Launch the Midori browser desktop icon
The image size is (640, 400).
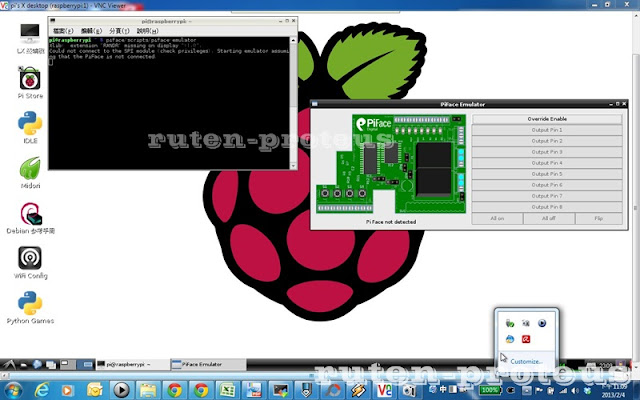coord(30,172)
